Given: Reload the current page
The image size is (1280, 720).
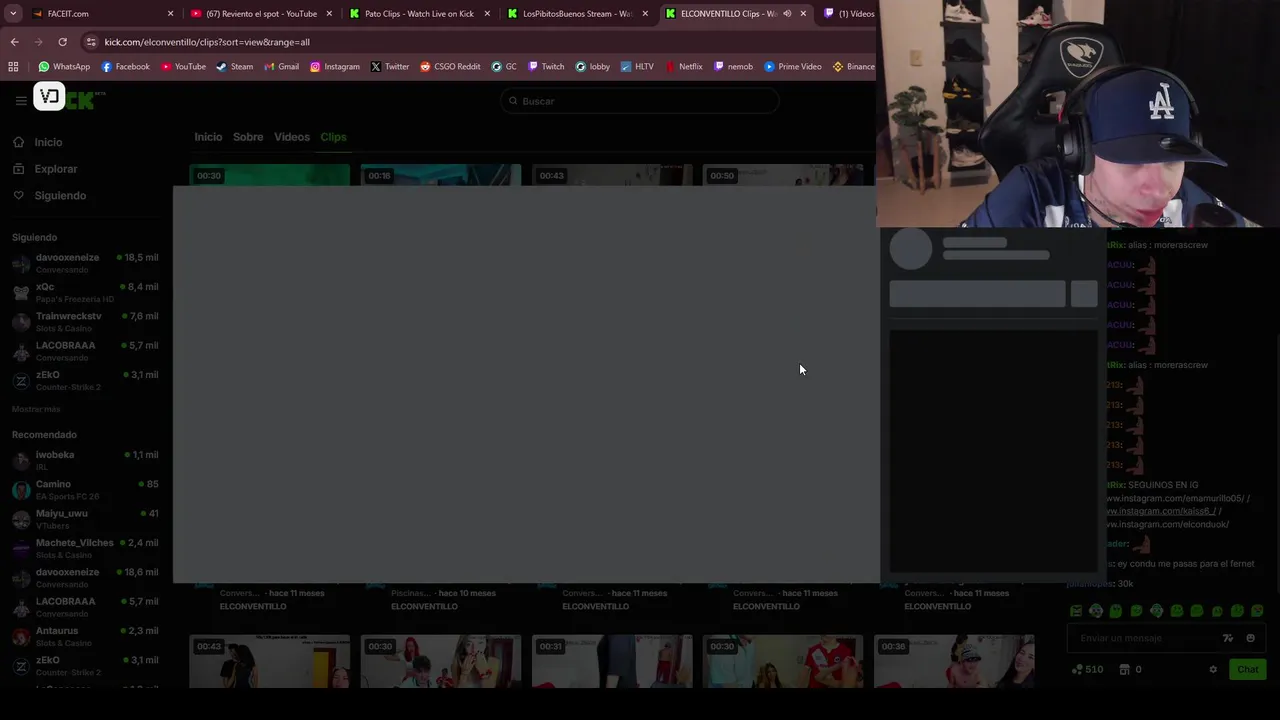Looking at the screenshot, I should point(62,42).
